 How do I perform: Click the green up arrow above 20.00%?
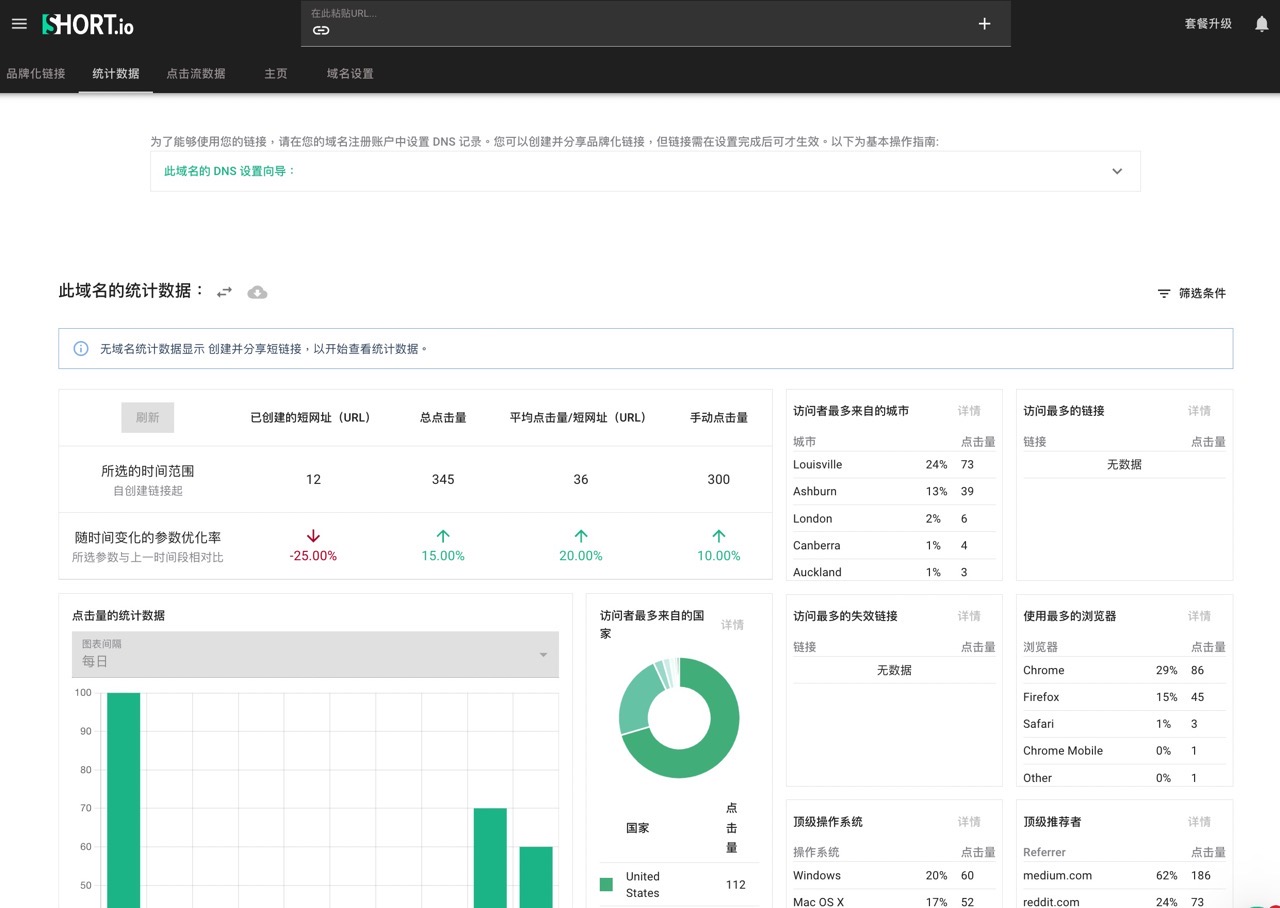(x=581, y=536)
